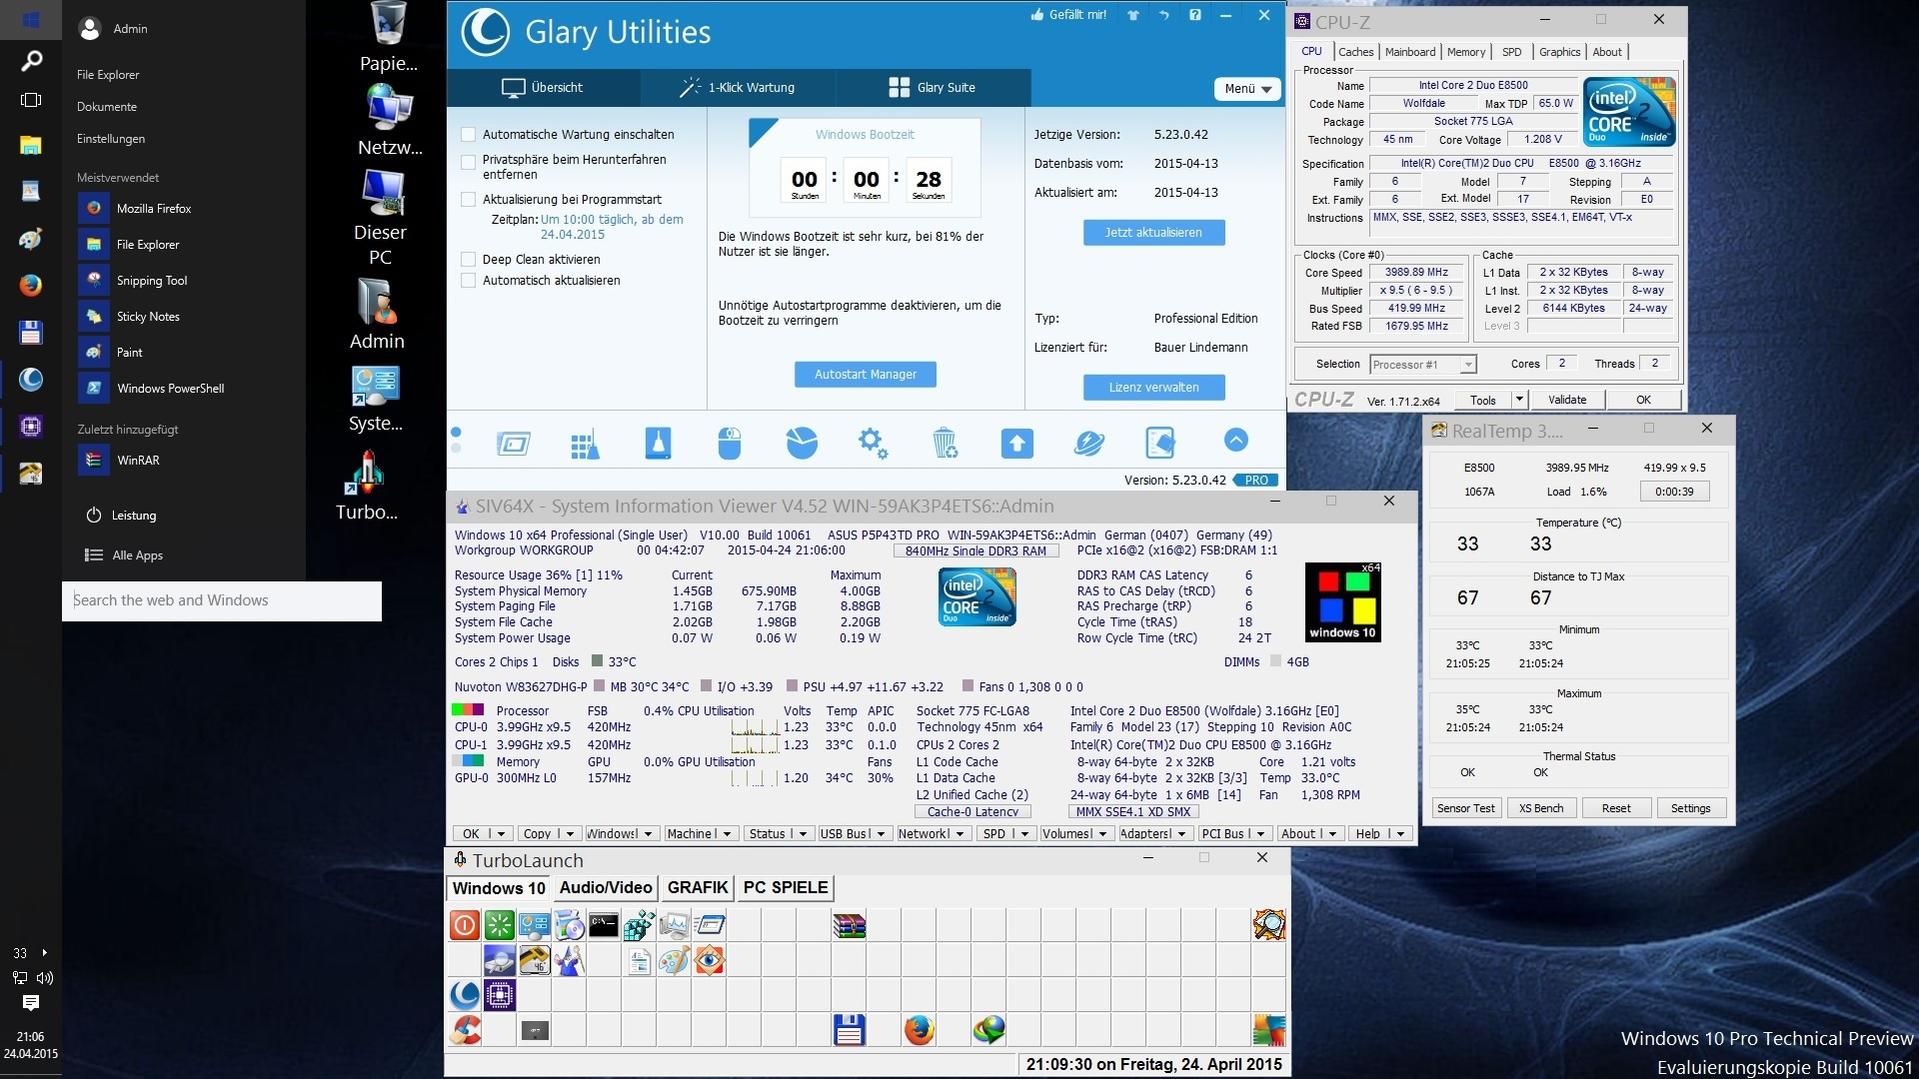
Task: Launch the CCleaner icon in TurboLaunch
Action: click(464, 1030)
